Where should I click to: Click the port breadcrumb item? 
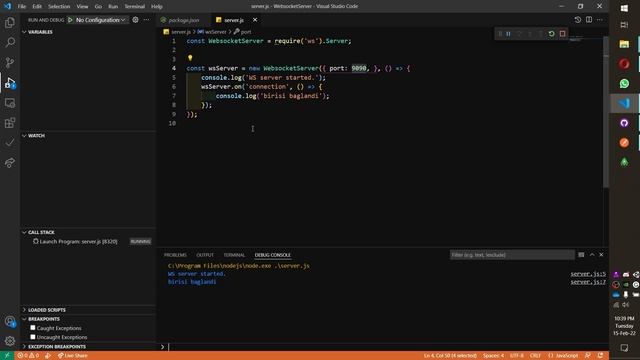[x=242, y=32]
